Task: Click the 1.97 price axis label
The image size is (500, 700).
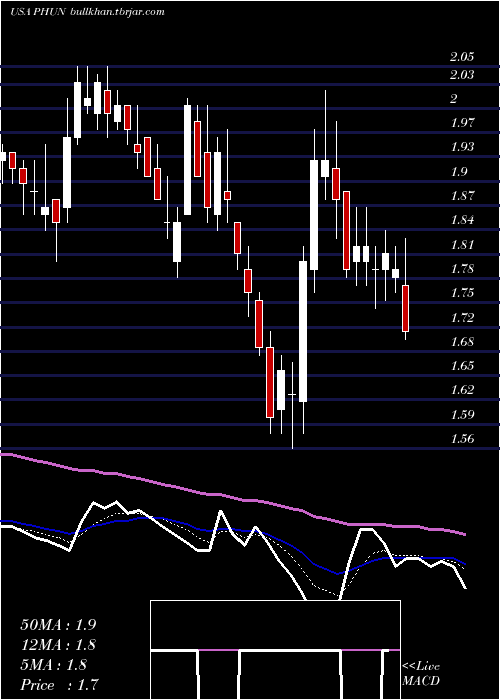Action: 462,123
